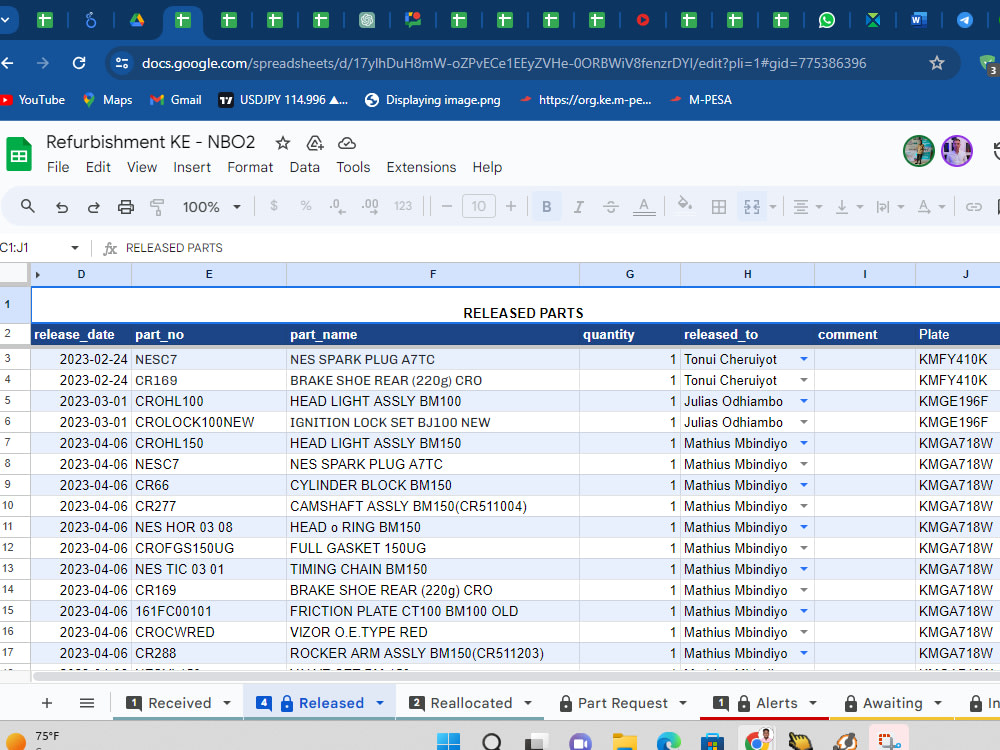
Task: Click the move to folder icon
Action: click(x=315, y=143)
